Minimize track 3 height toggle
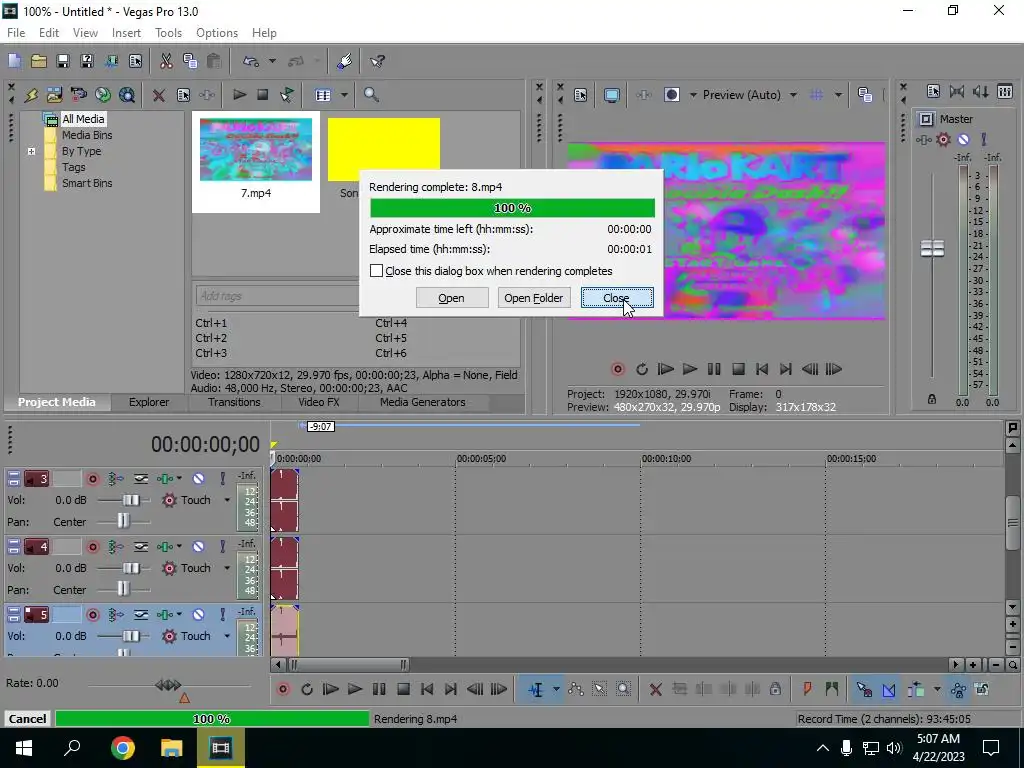The width and height of the screenshot is (1024, 768). pos(14,479)
